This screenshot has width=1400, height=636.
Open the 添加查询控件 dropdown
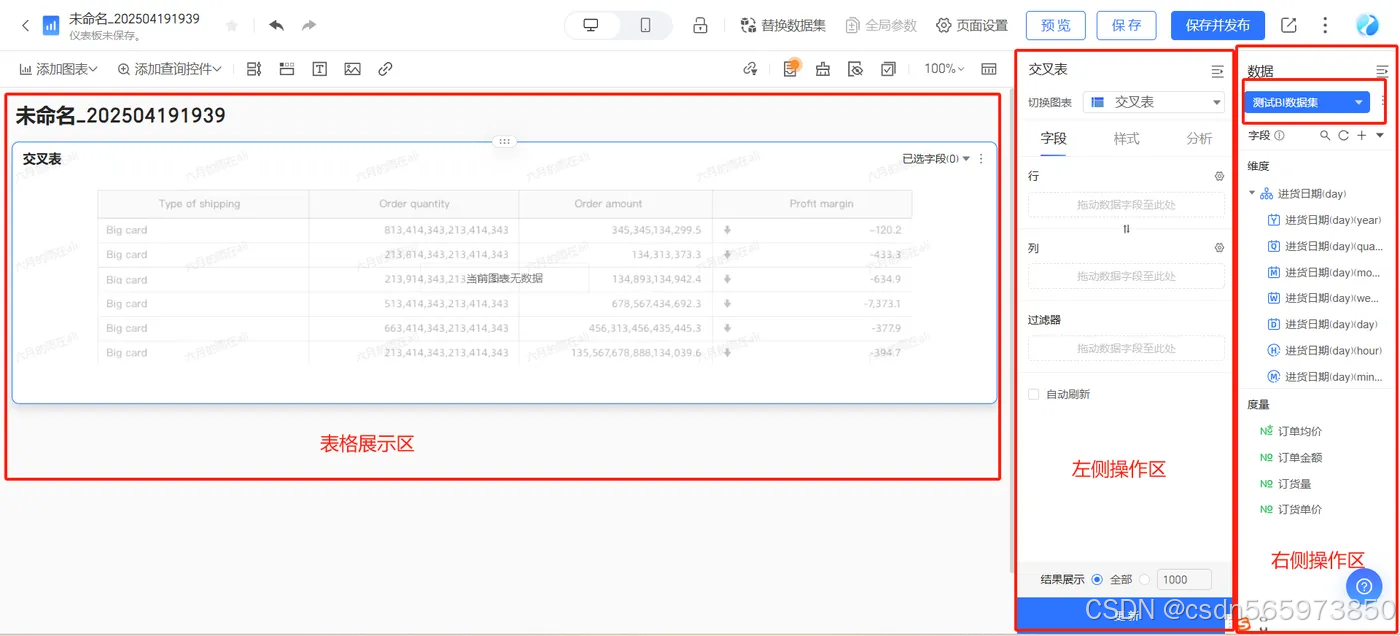pyautogui.click(x=169, y=69)
